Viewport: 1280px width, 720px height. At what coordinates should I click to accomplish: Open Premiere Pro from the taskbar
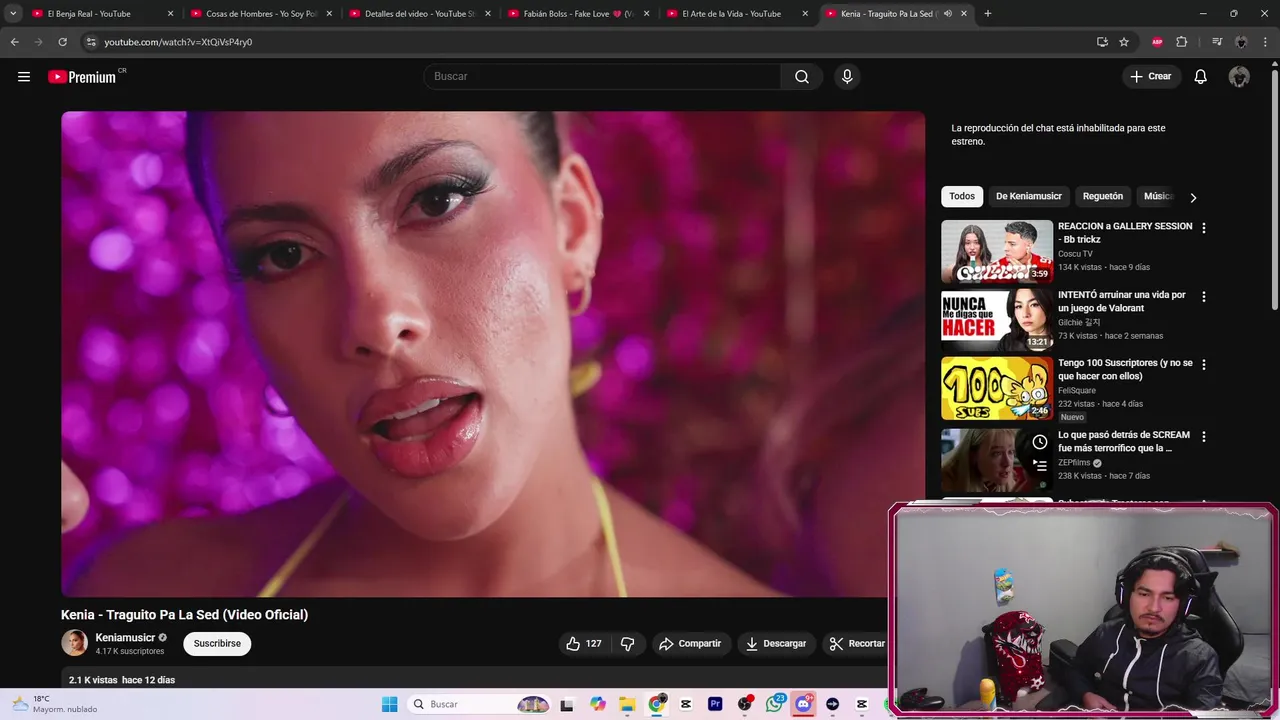715,704
